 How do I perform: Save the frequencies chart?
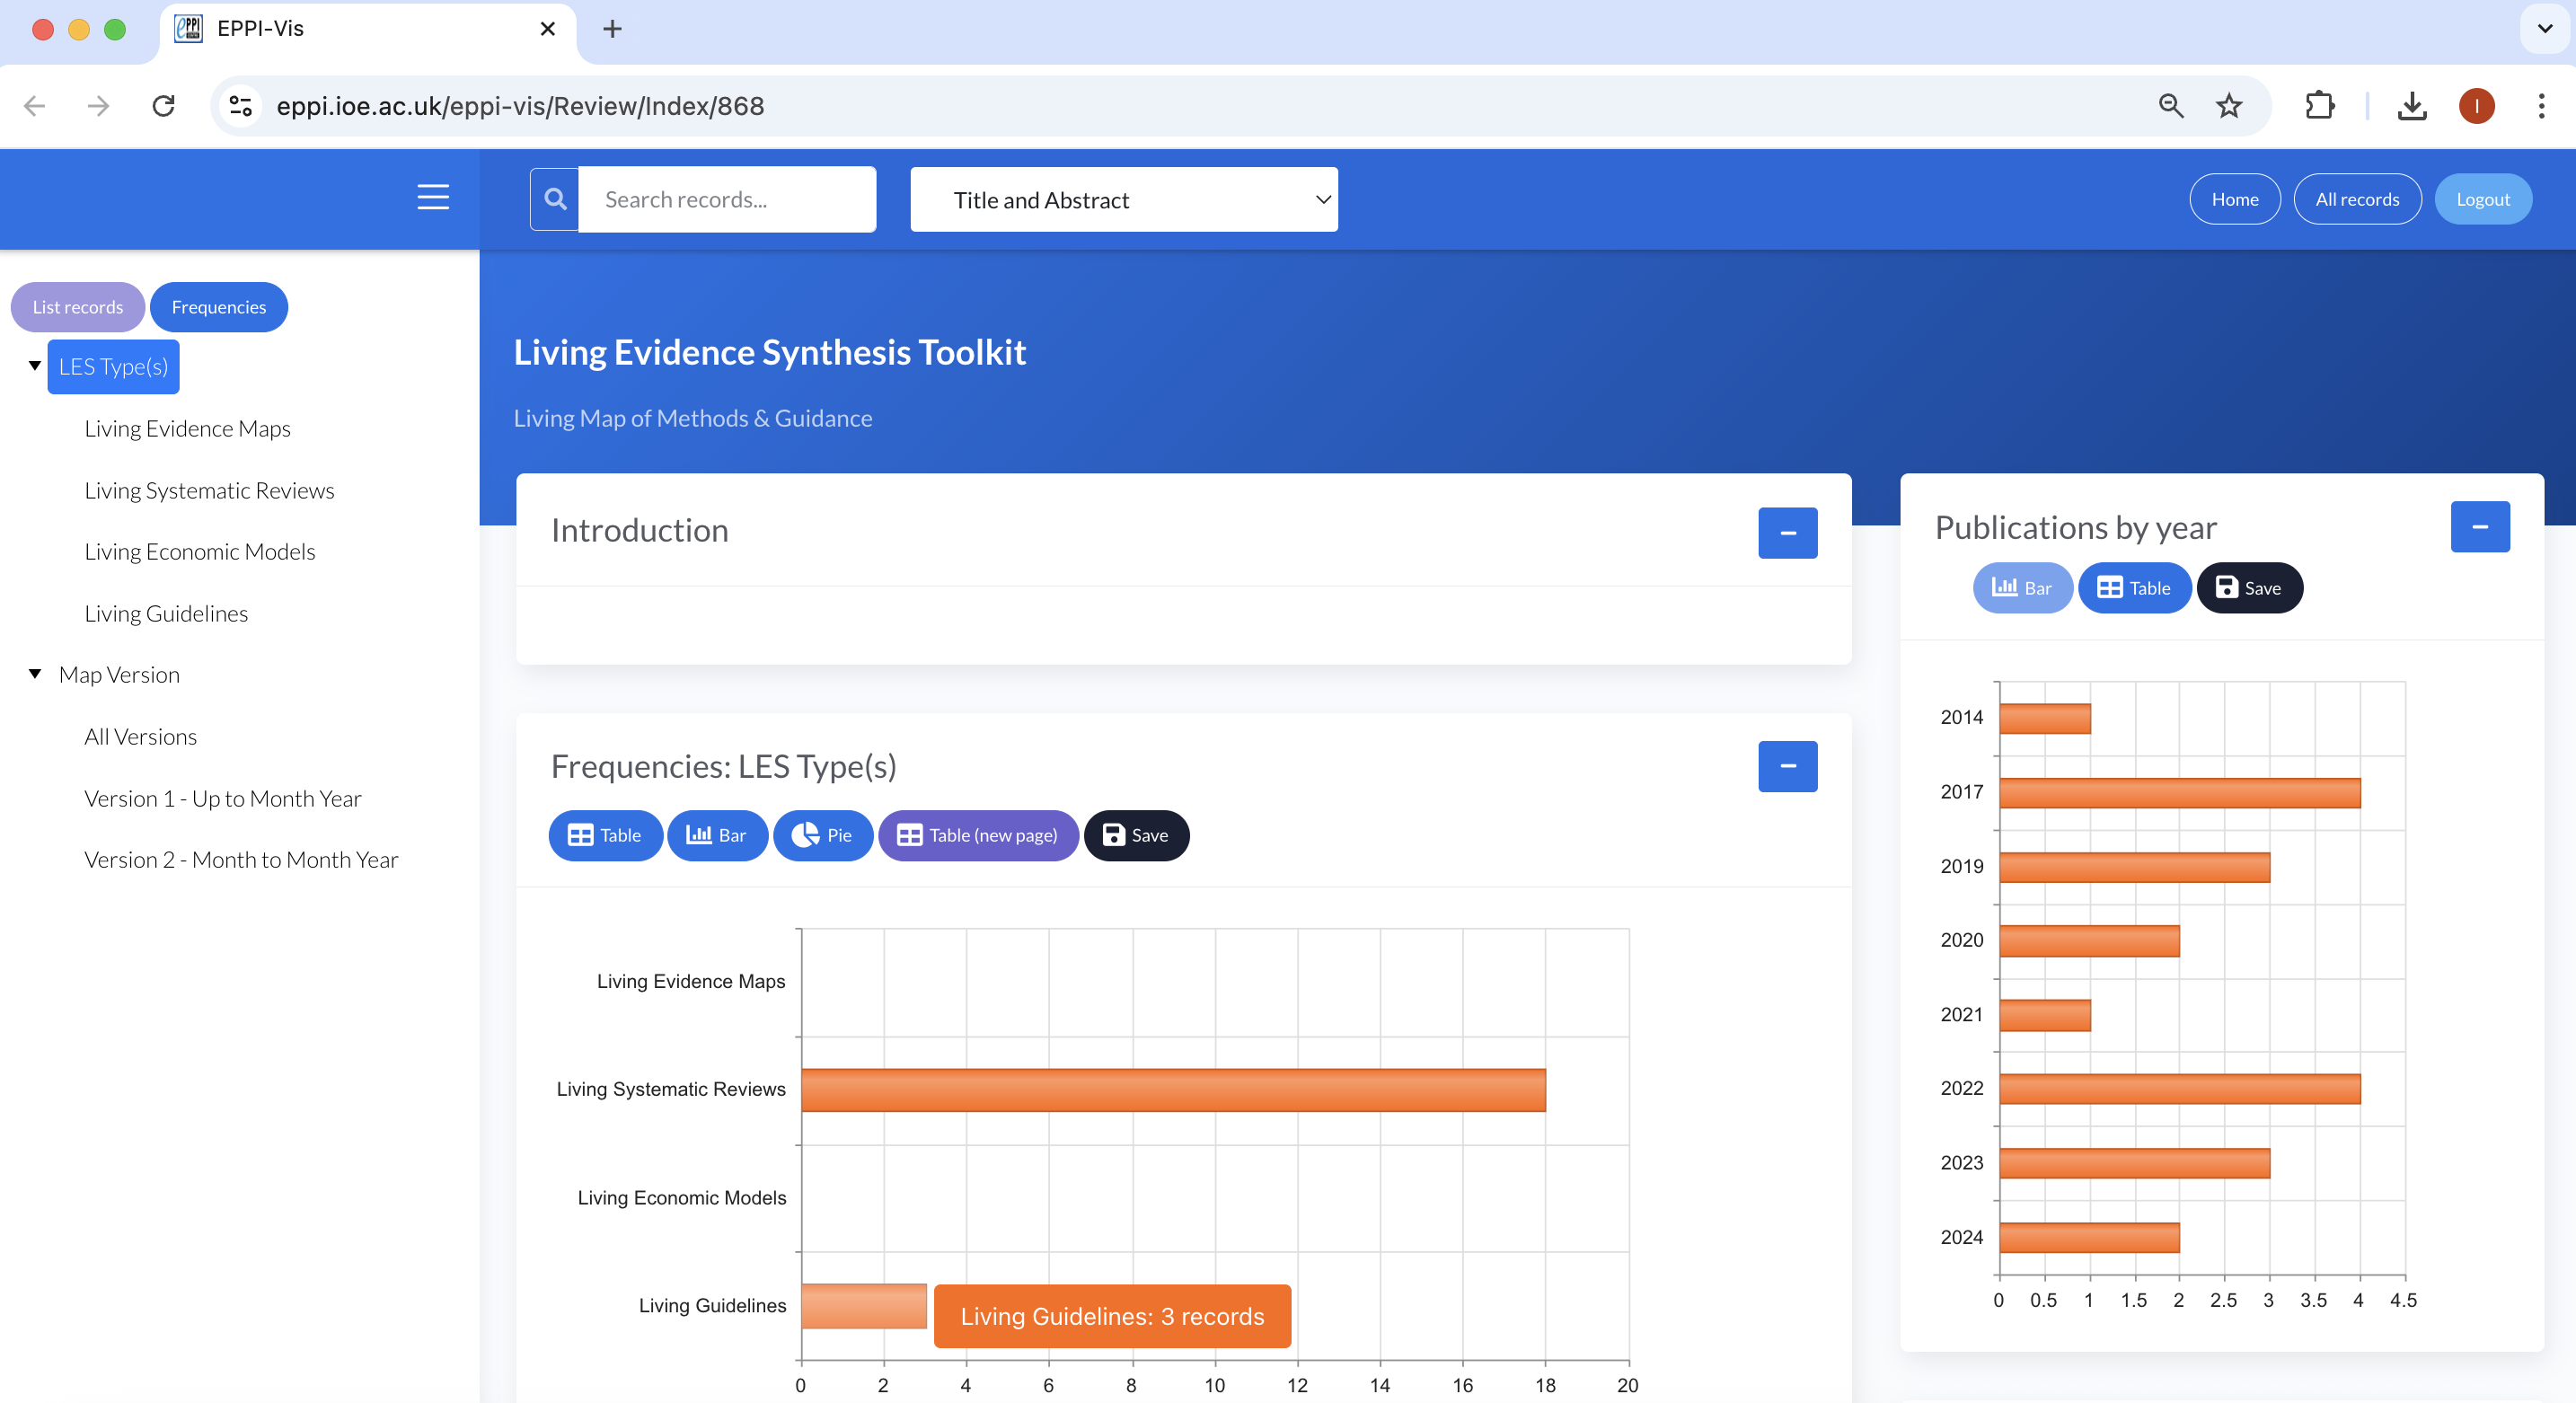(1135, 835)
